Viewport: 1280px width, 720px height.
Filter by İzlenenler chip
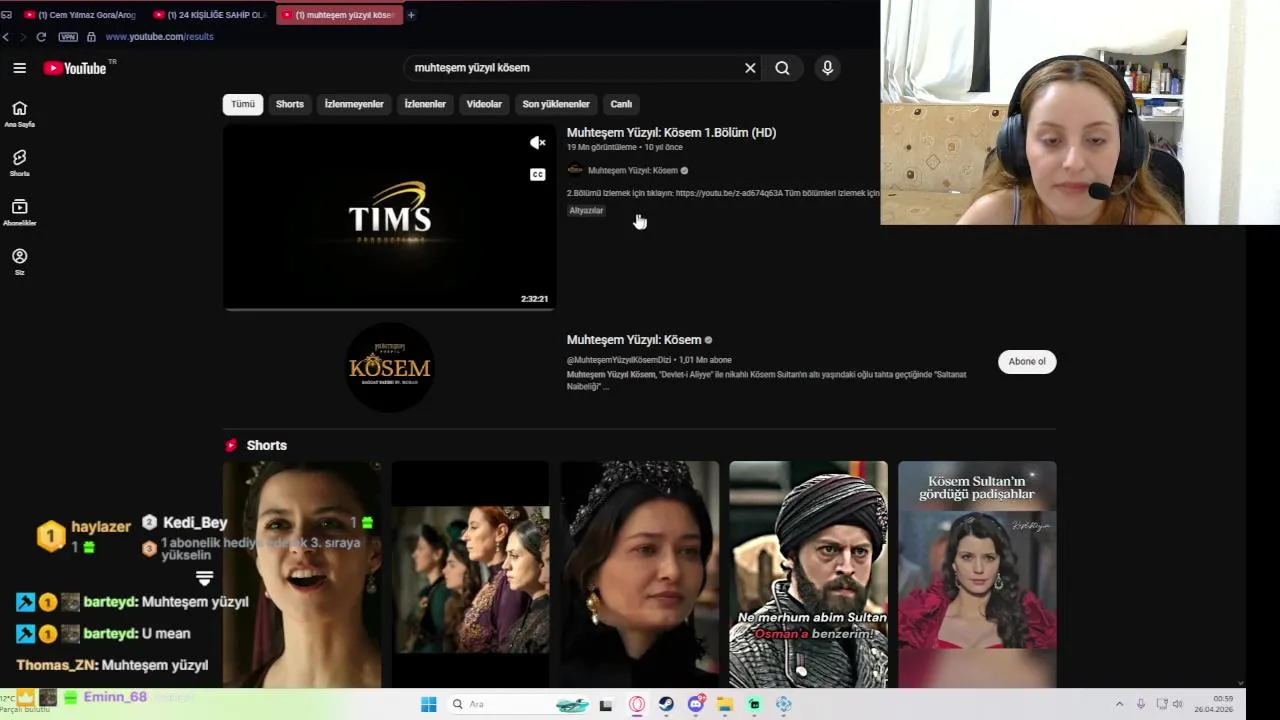click(425, 104)
